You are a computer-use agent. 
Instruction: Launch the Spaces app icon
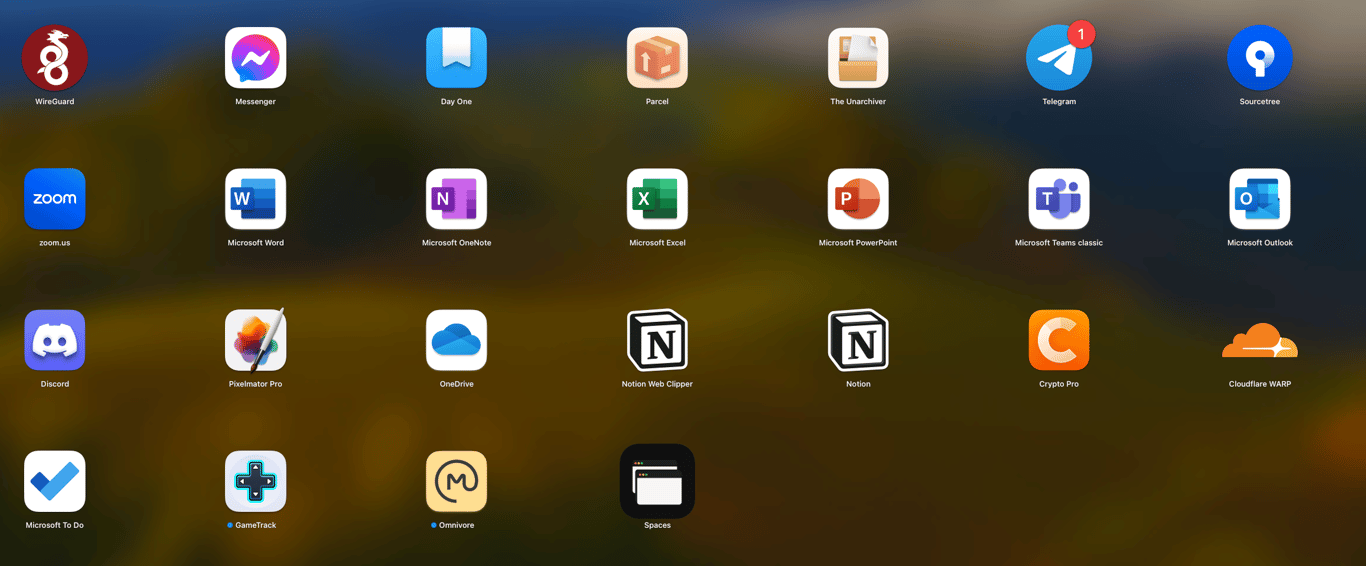pos(657,481)
